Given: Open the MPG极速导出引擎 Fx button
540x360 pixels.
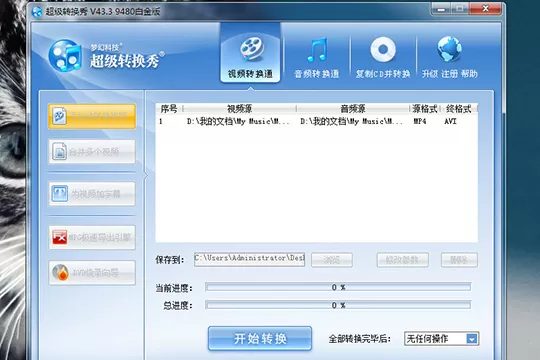Looking at the screenshot, I should pos(92,237).
